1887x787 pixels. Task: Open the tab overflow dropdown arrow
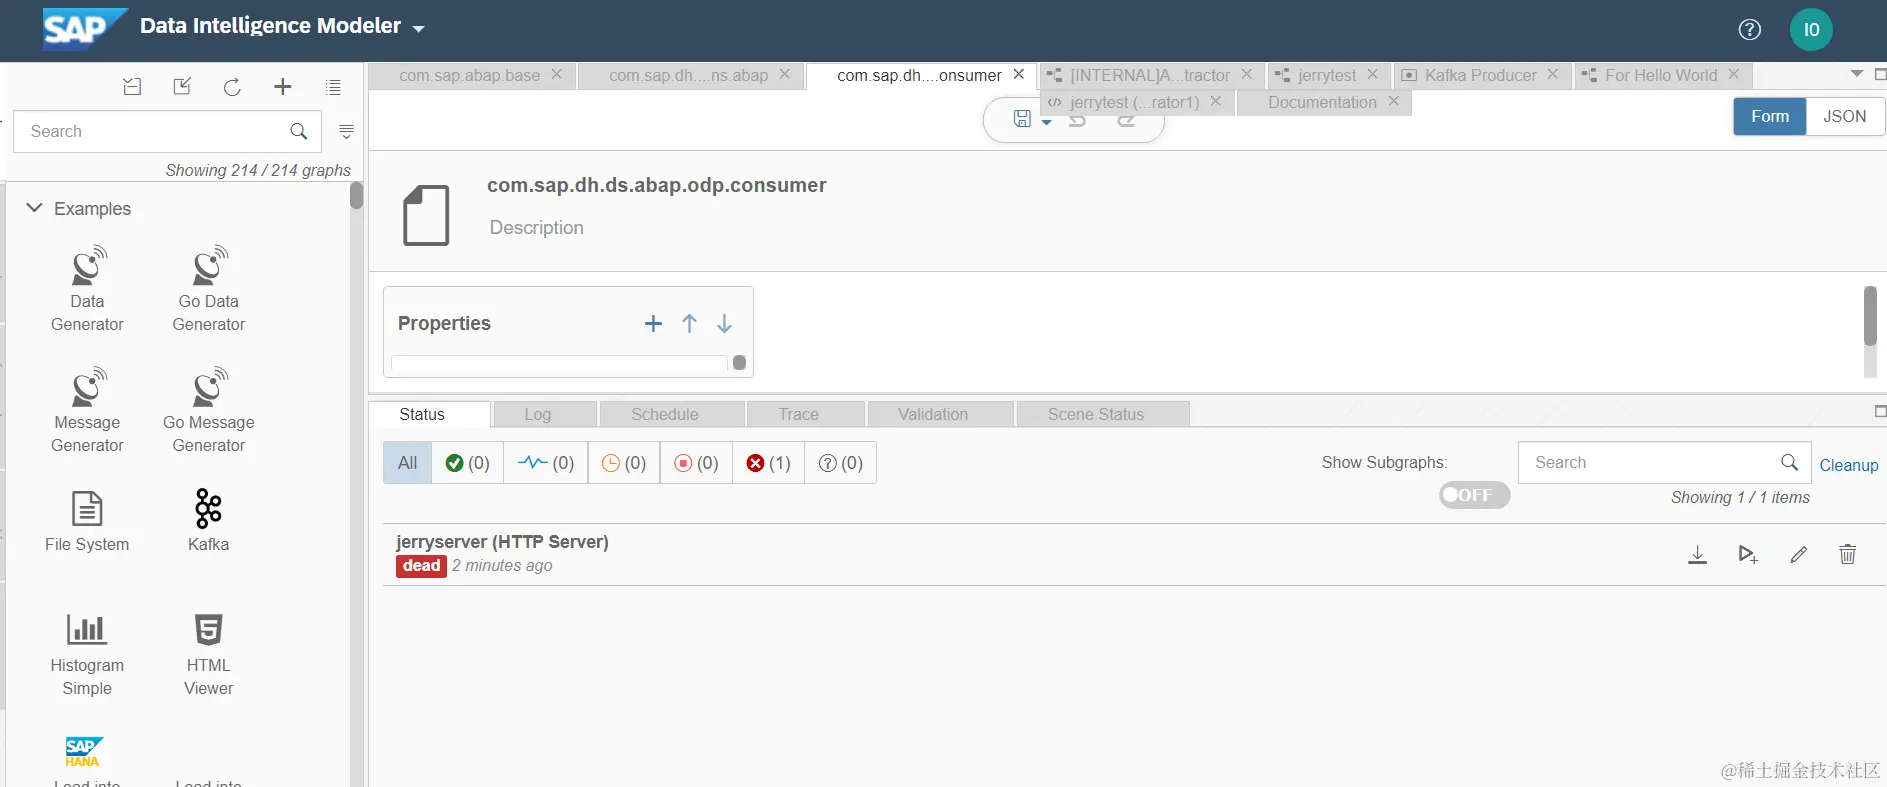pyautogui.click(x=1856, y=74)
